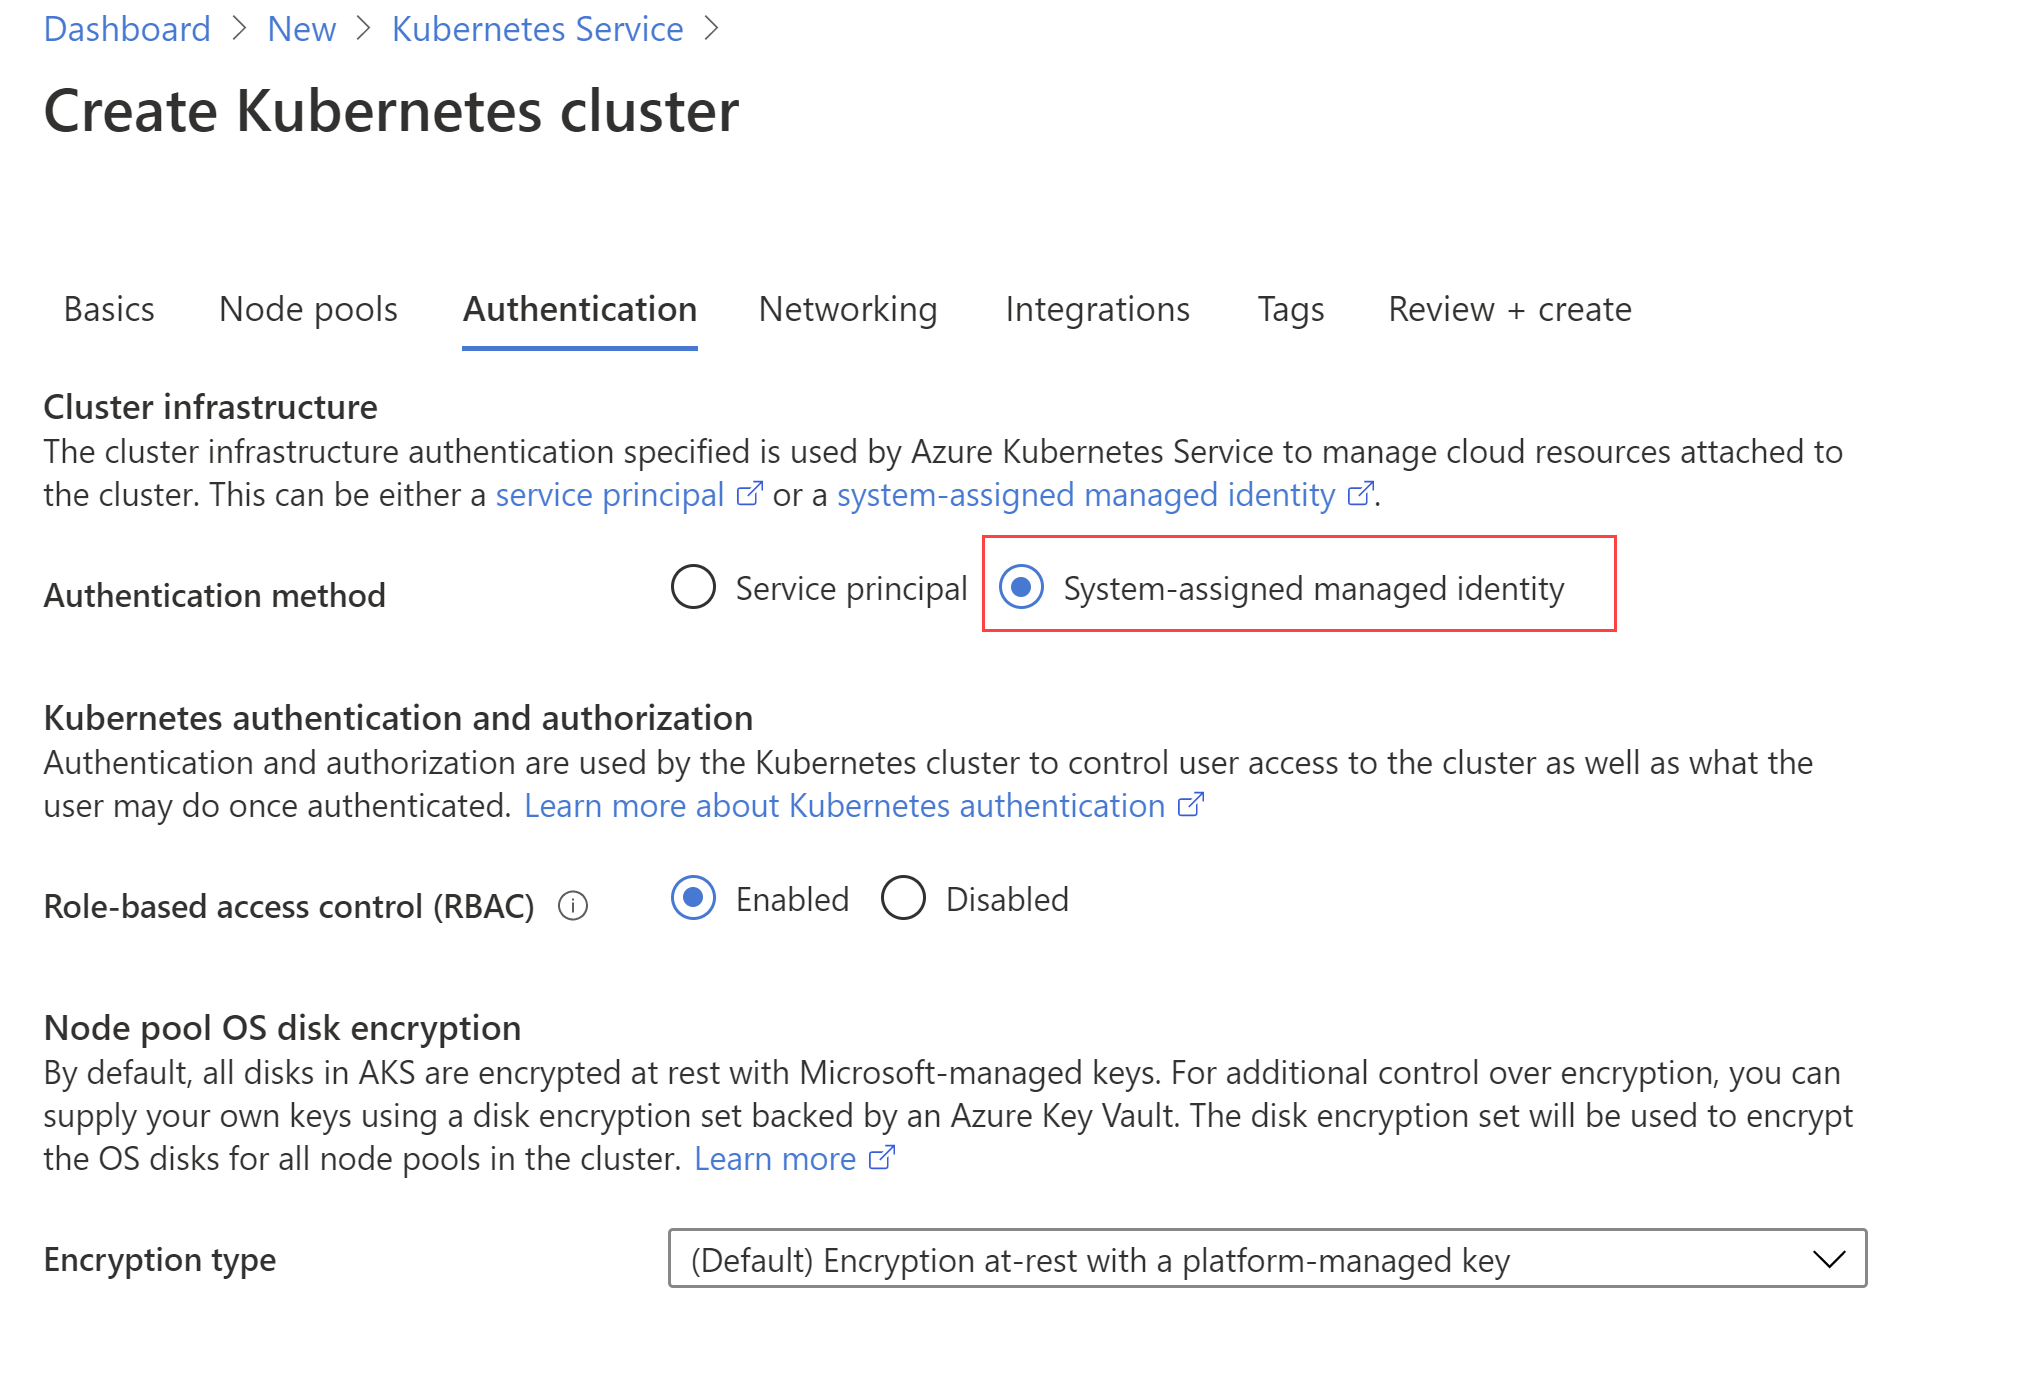Click external-link icon beside service principal
The image size is (2035, 1375).
point(750,494)
